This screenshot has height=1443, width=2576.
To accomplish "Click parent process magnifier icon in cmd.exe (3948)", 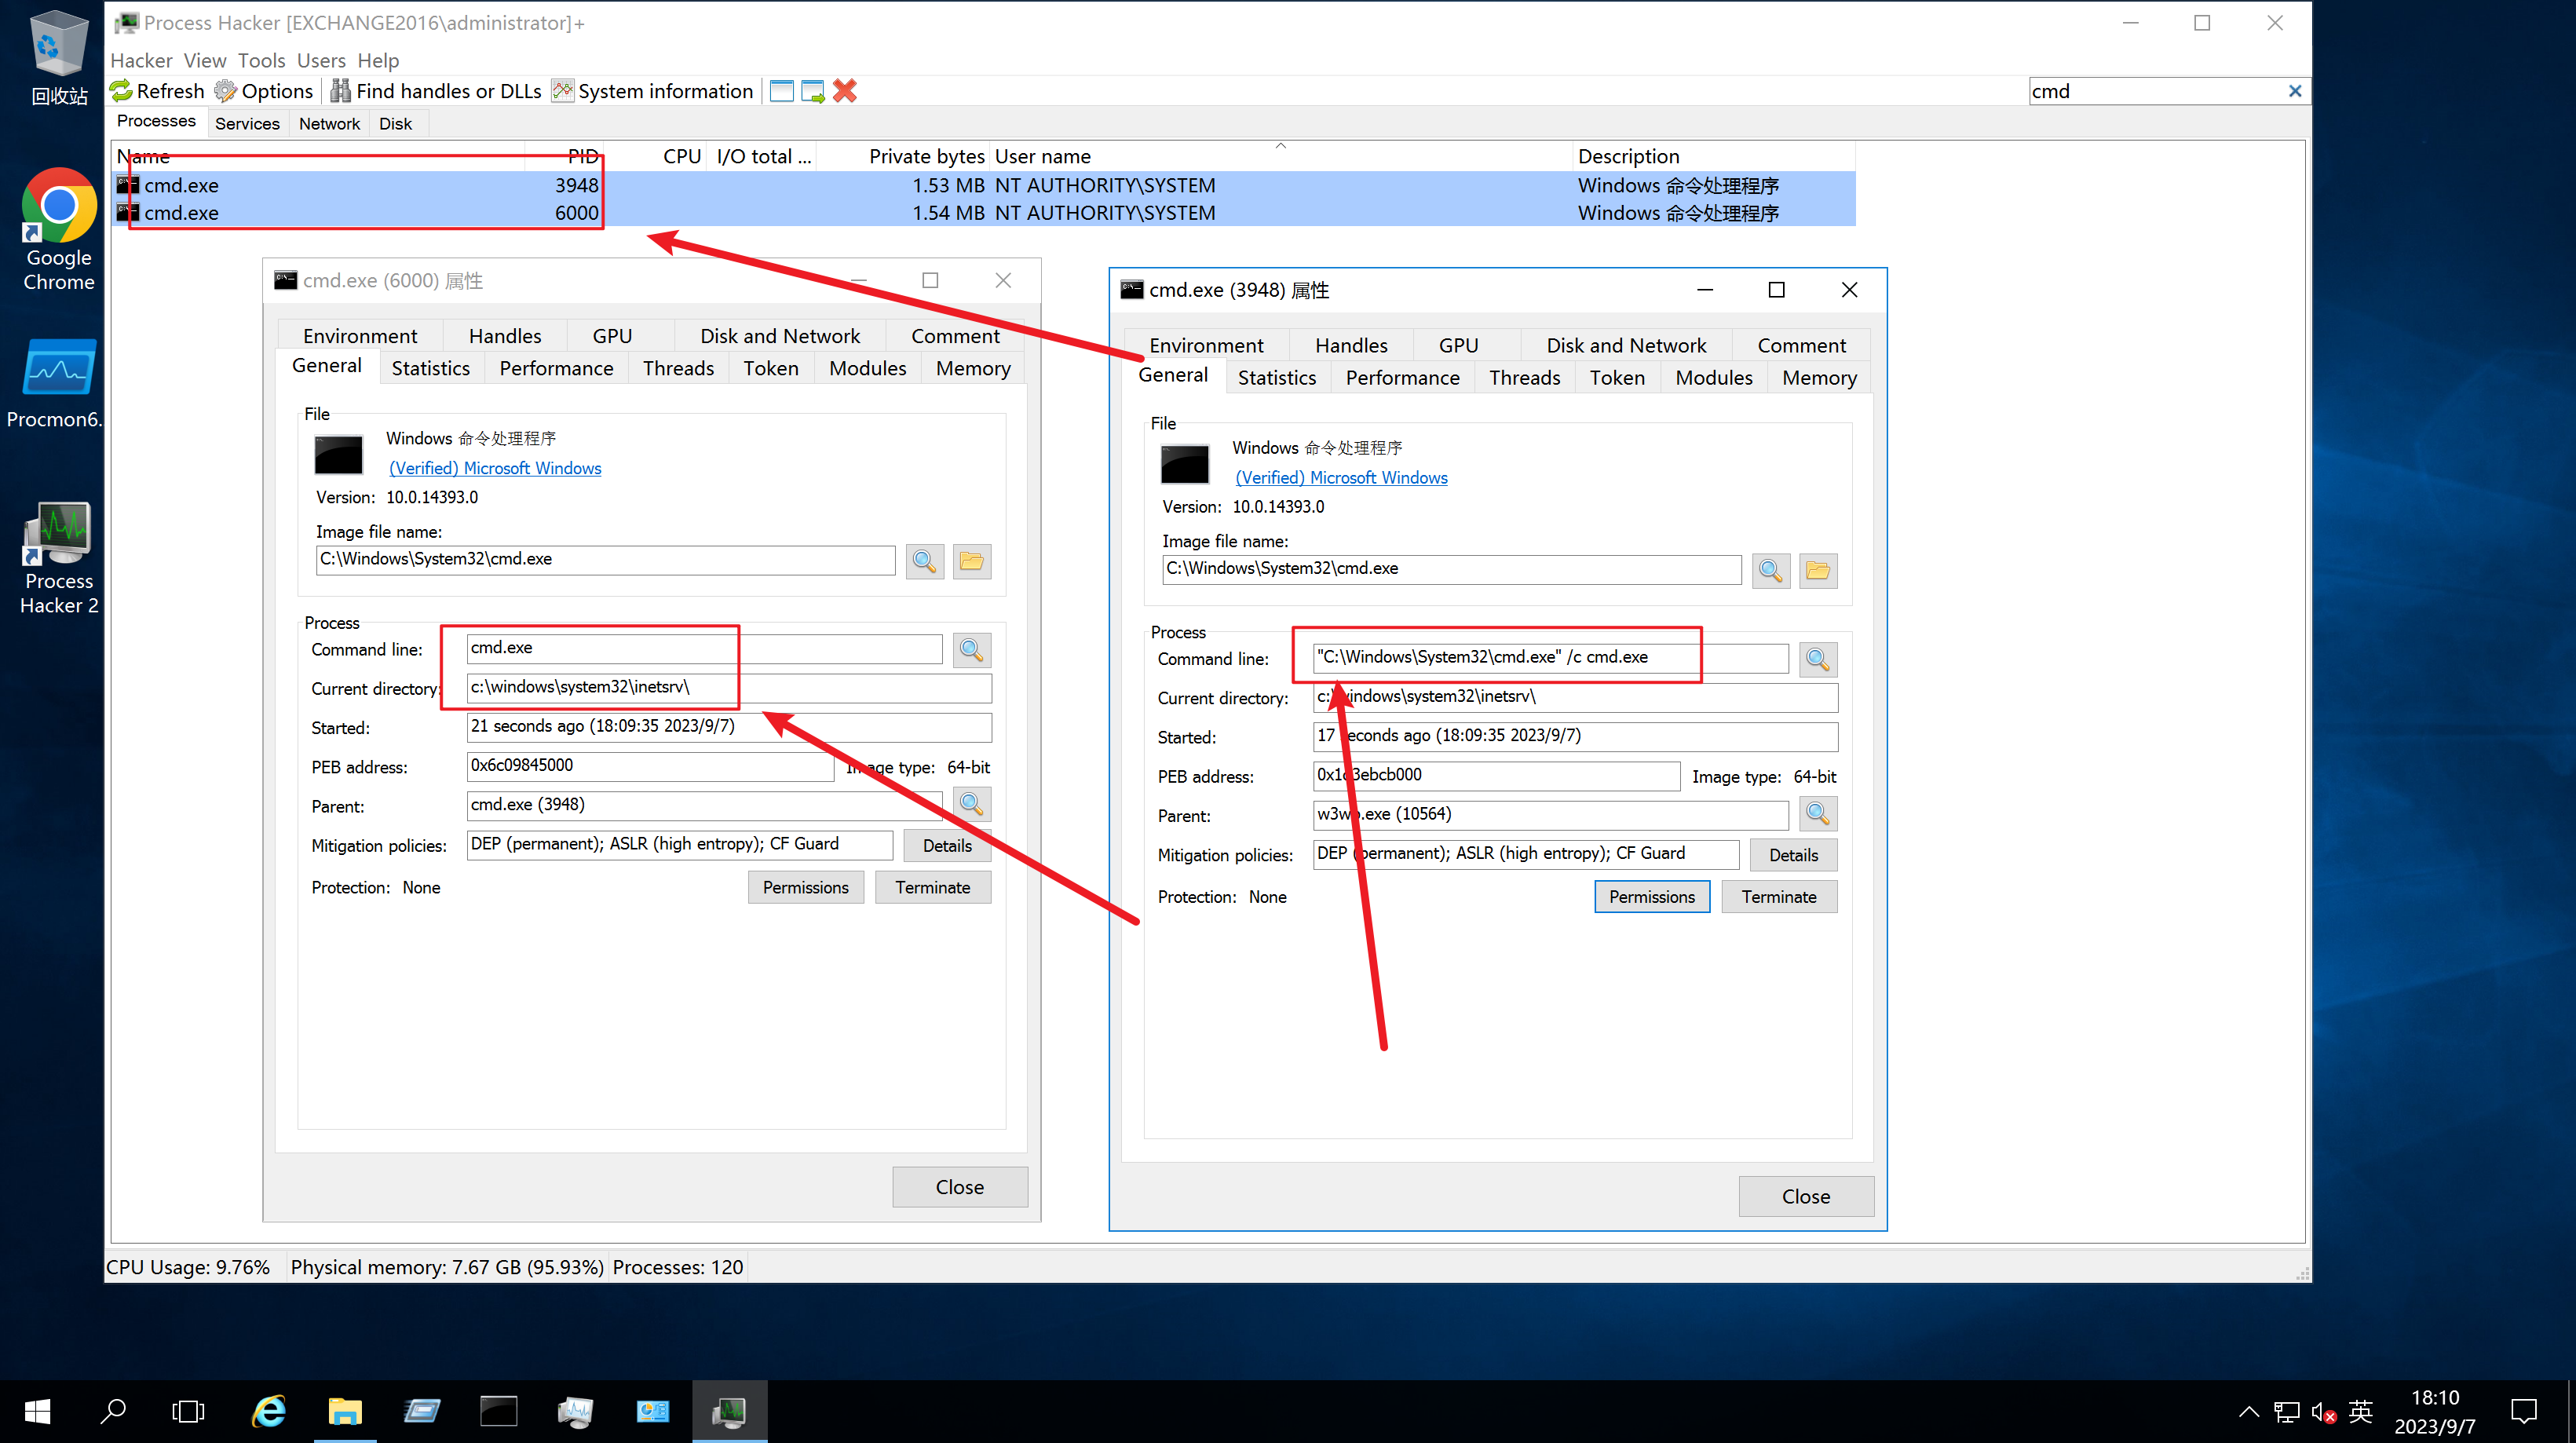I will [1817, 814].
